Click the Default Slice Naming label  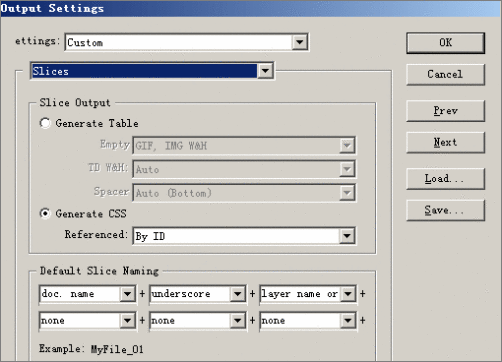click(x=99, y=271)
